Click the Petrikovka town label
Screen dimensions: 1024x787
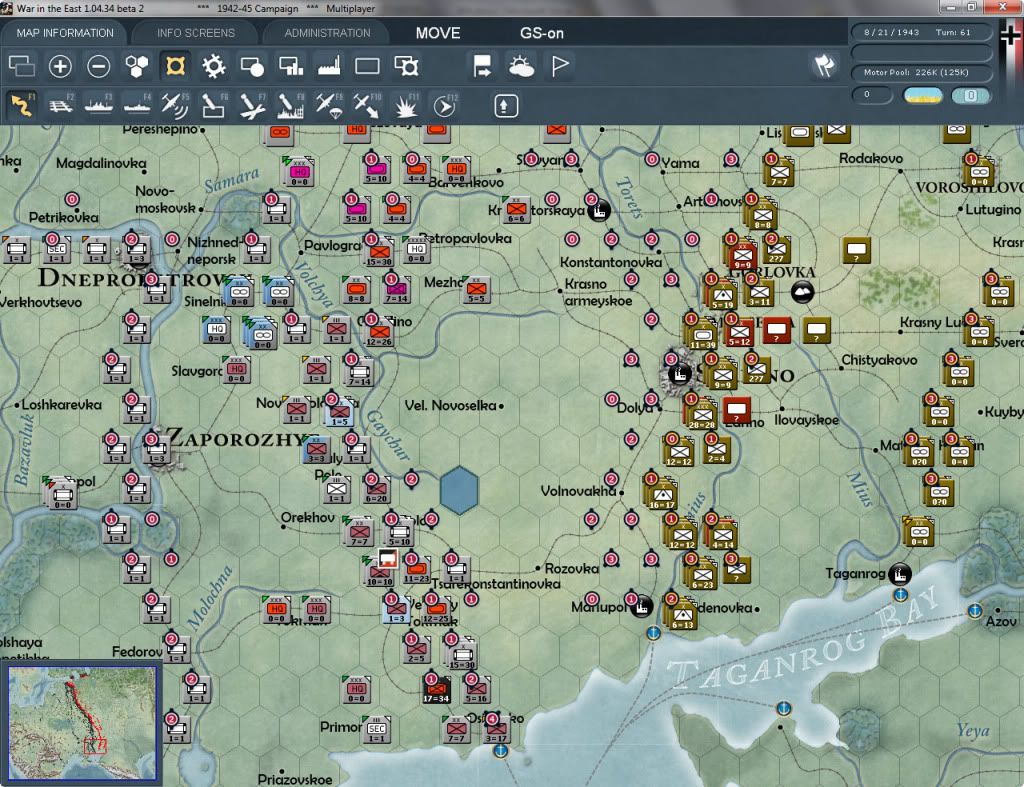(x=63, y=217)
